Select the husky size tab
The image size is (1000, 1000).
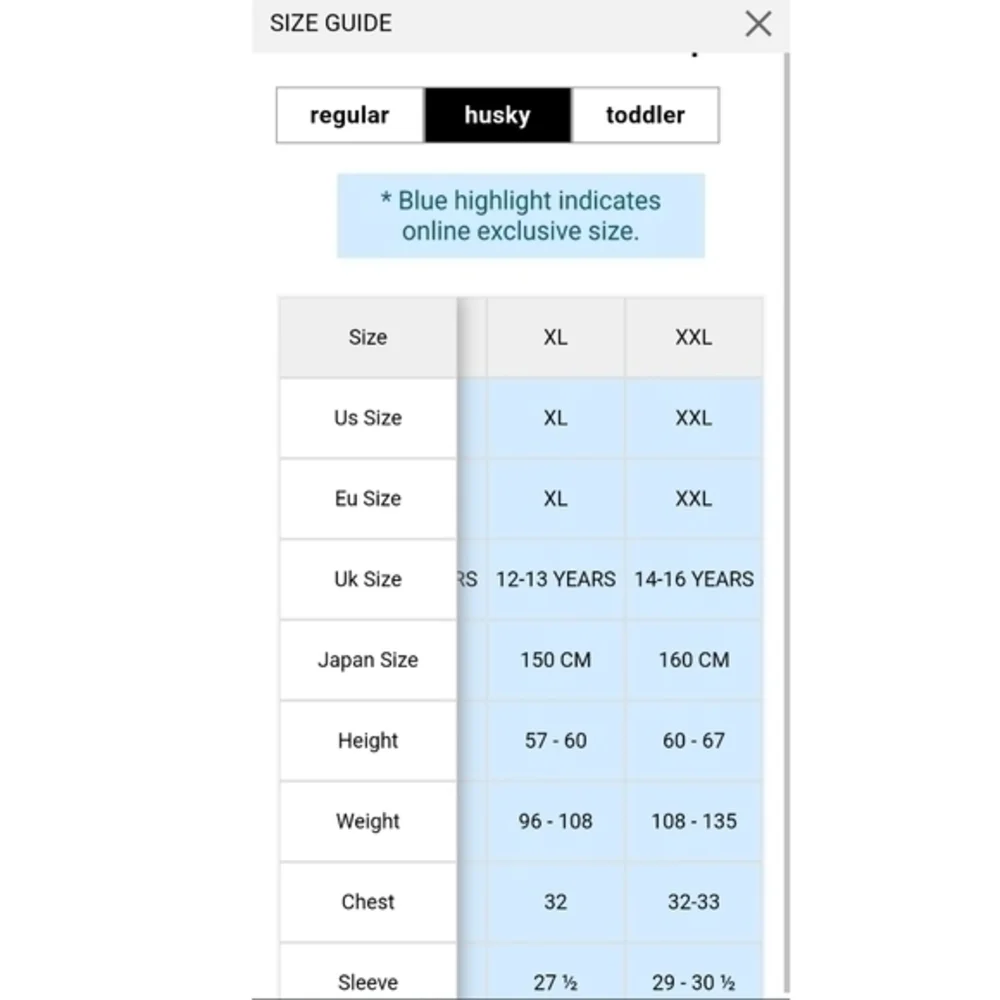497,115
